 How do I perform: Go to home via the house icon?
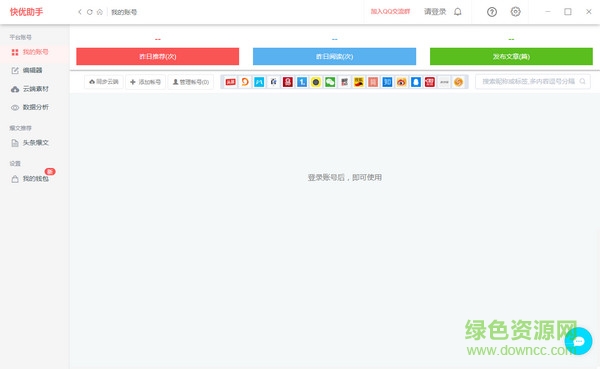(99, 12)
